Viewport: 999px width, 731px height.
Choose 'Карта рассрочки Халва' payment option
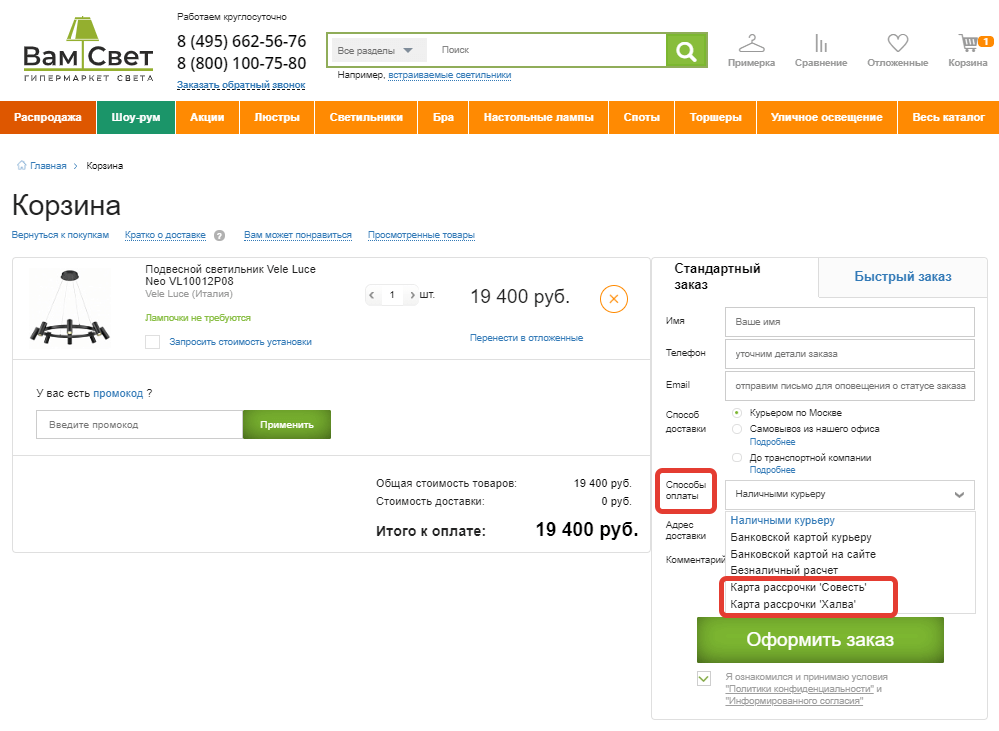[x=793, y=604]
